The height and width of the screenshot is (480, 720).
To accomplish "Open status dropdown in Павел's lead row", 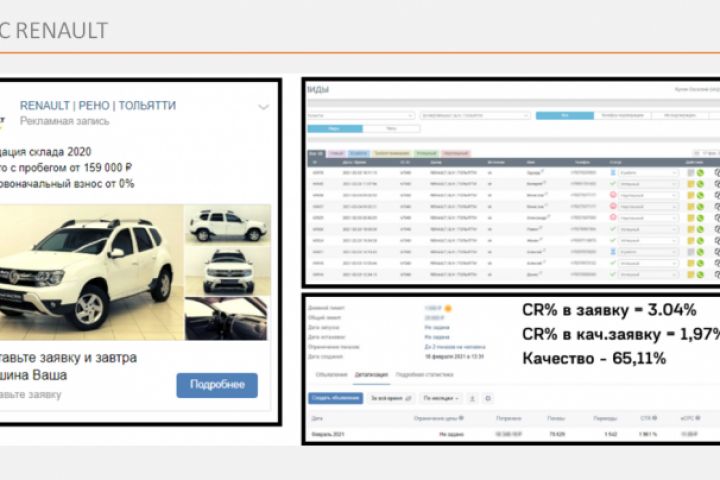I will 648,229.
